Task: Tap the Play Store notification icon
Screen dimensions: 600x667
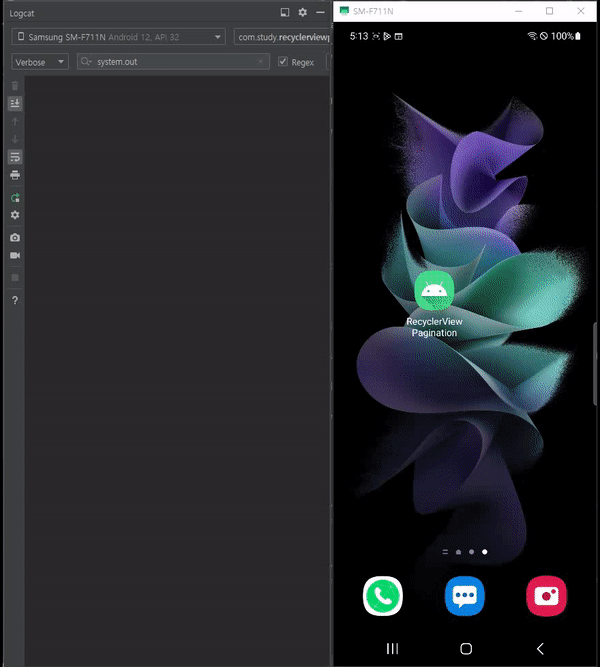Action: (387, 36)
